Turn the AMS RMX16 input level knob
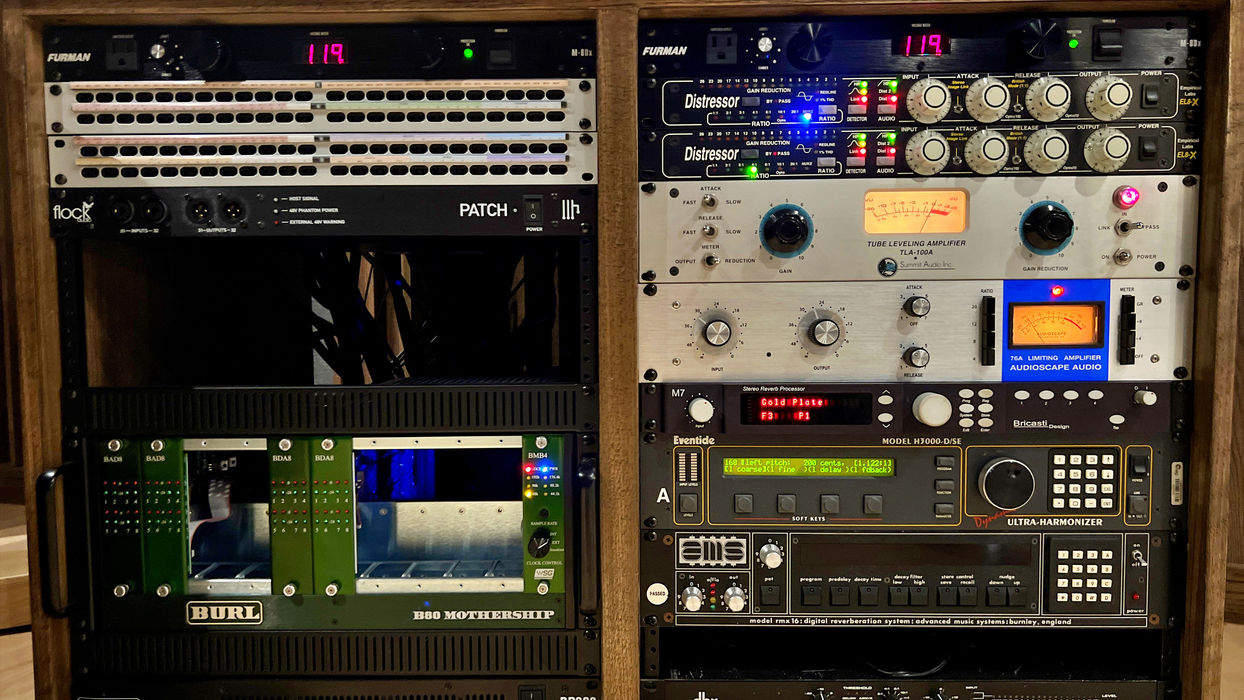The image size is (1244, 700). click(x=691, y=599)
